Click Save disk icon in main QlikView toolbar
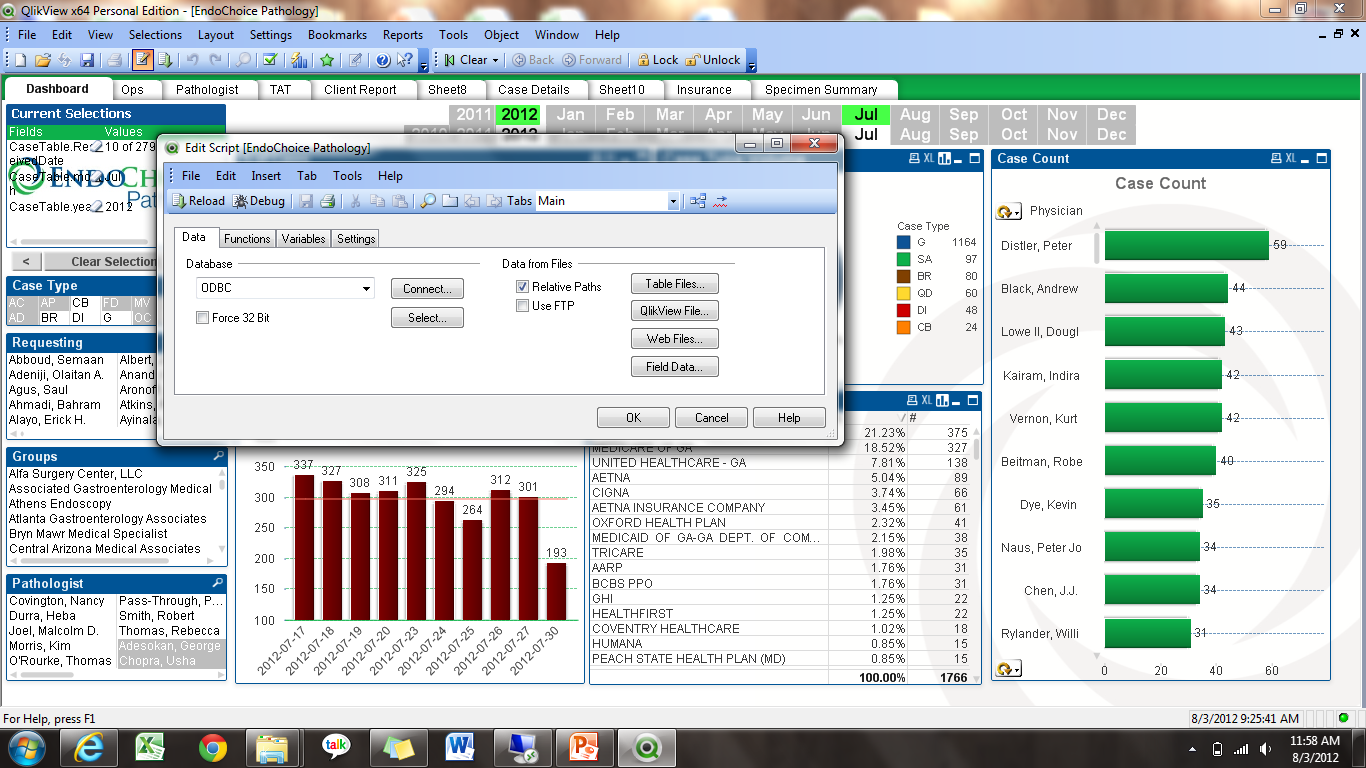Viewport: 1366px width, 768px height. tap(87, 60)
